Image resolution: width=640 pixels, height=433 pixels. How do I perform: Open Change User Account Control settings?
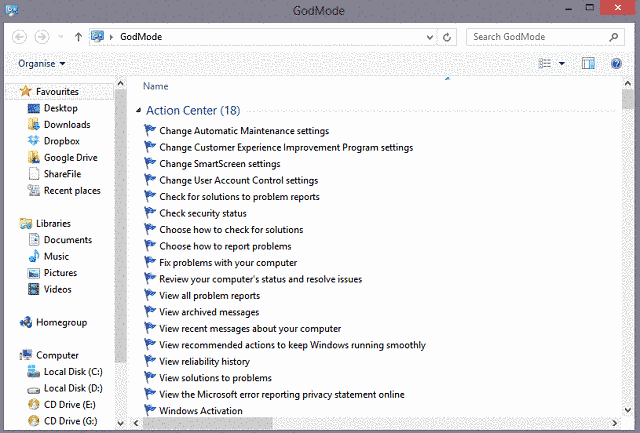tap(239, 180)
